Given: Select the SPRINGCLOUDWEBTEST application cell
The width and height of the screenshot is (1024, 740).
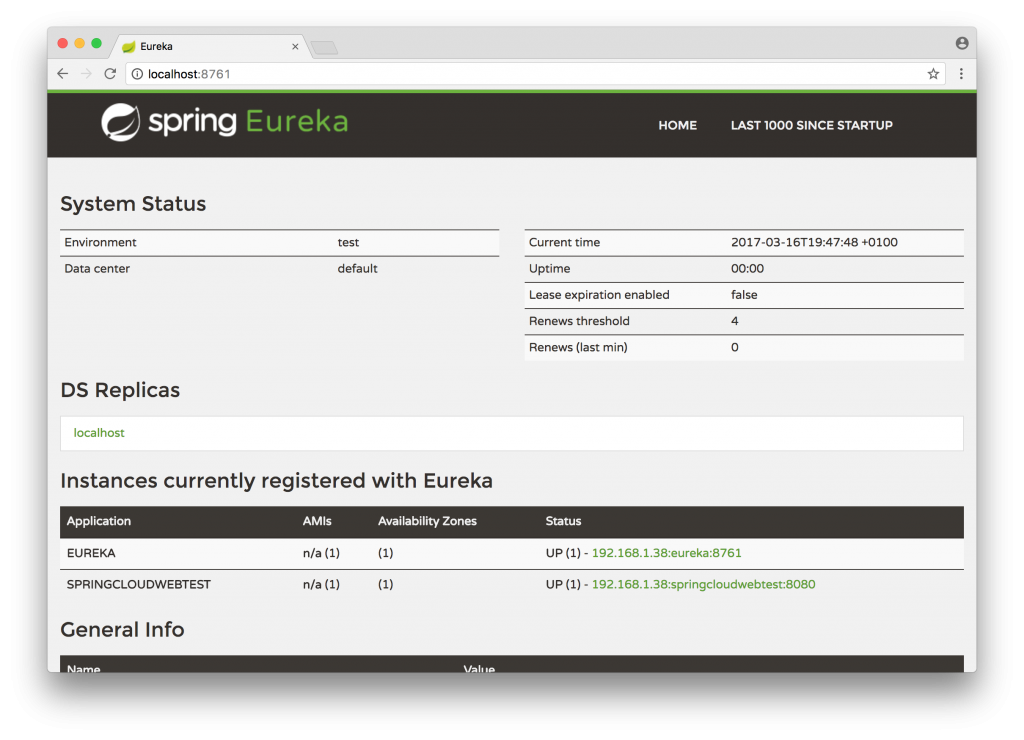Looking at the screenshot, I should (x=138, y=585).
